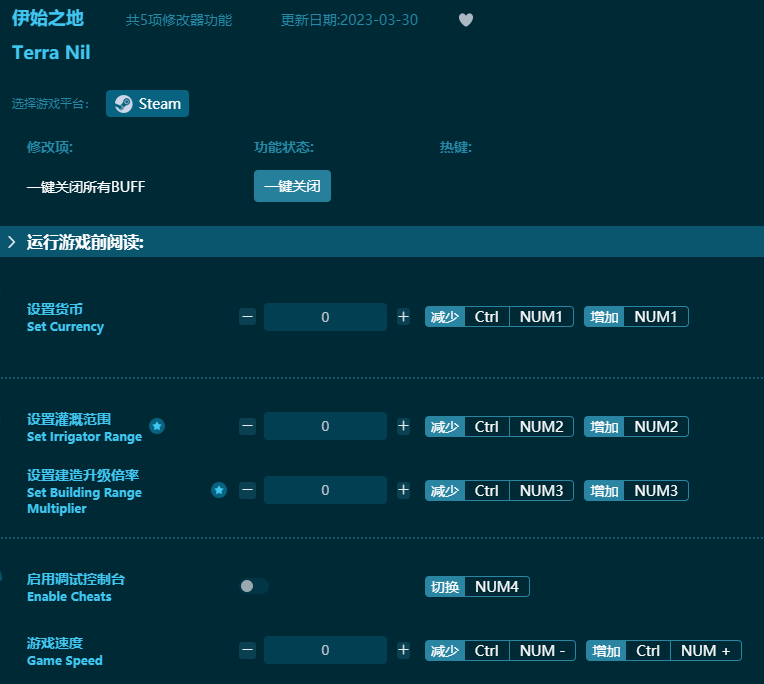The height and width of the screenshot is (684, 764).
Task: Click the 共5项修改器功能 text
Action: pos(179,20)
